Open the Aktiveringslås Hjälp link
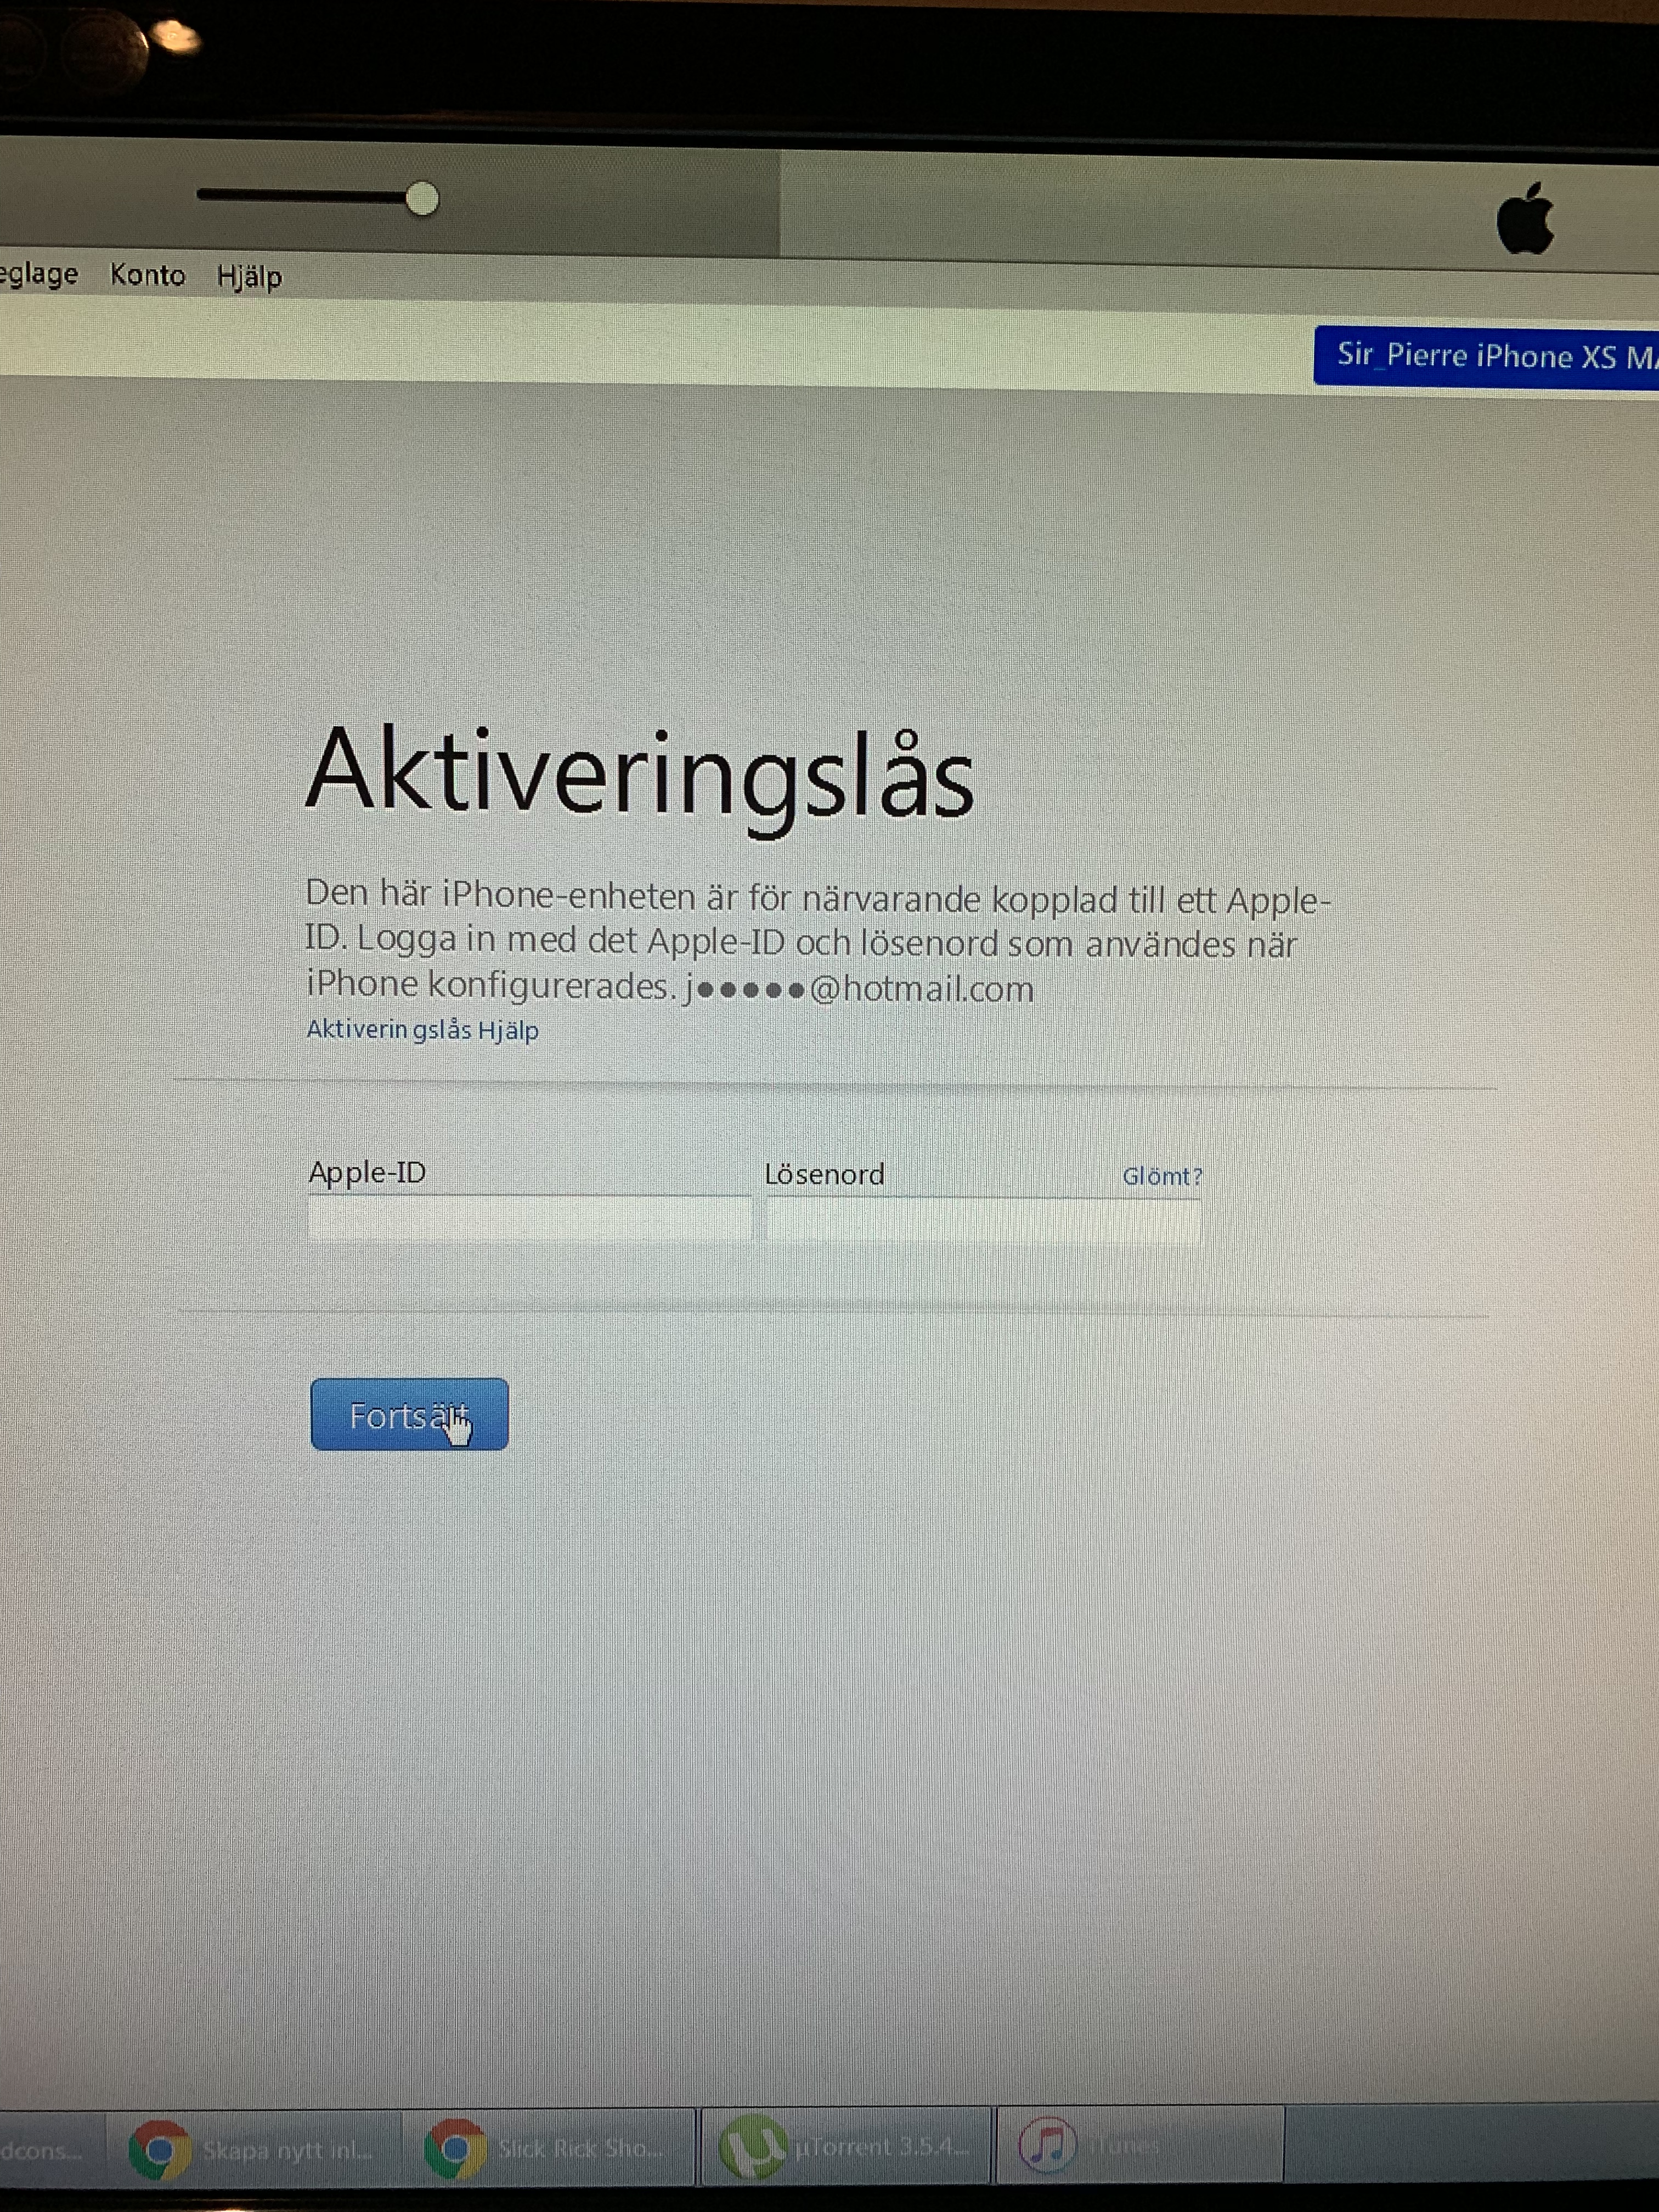Image resolution: width=1659 pixels, height=2212 pixels. [422, 1030]
